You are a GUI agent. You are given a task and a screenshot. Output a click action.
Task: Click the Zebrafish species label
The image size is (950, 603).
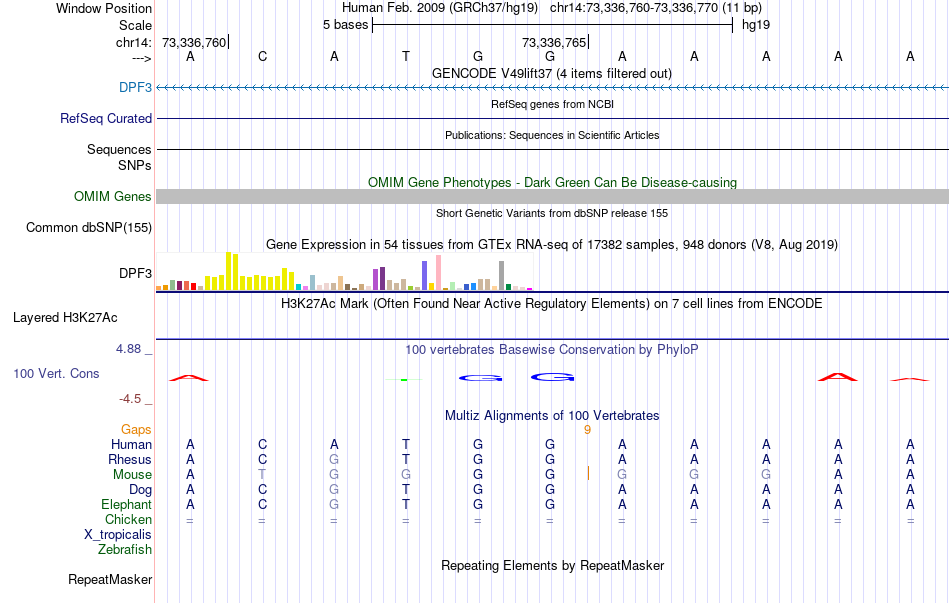click(125, 550)
